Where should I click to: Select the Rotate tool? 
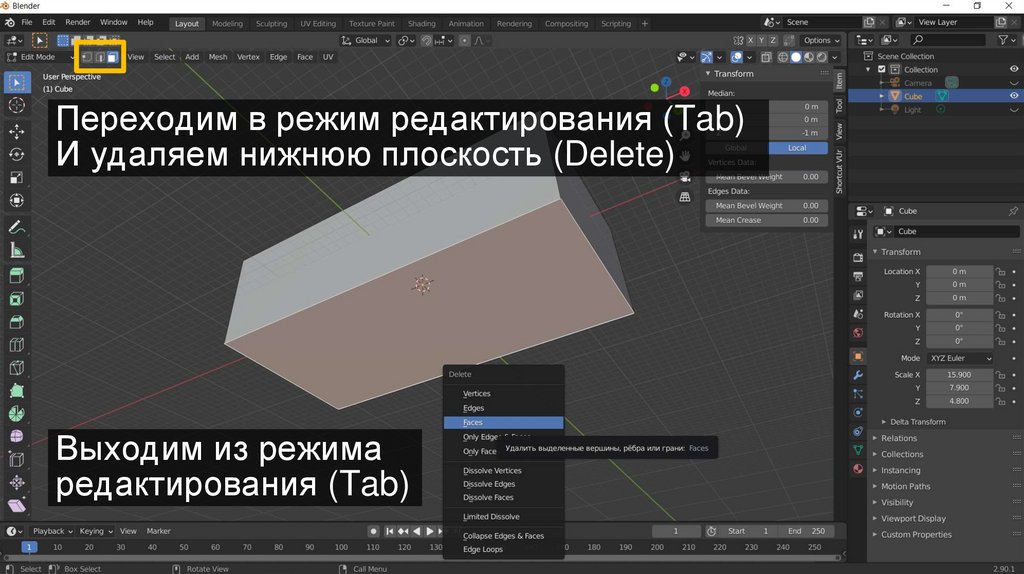pyautogui.click(x=16, y=154)
